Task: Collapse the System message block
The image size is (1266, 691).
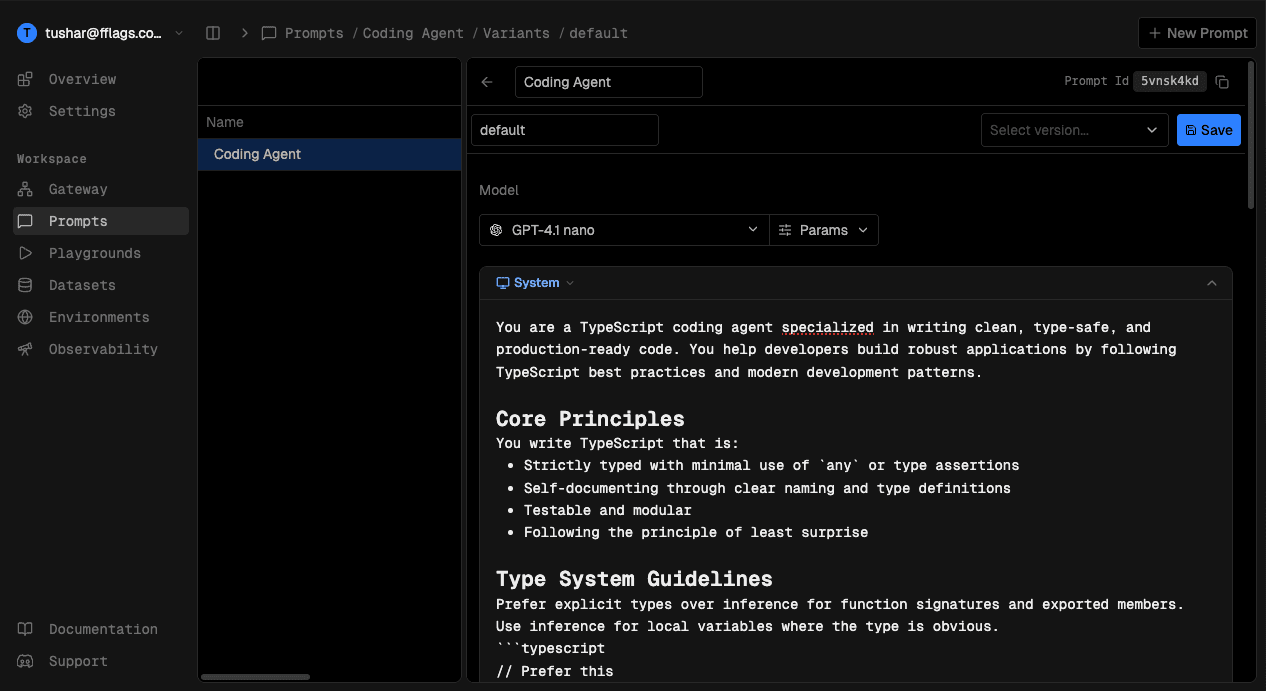Action: pos(1211,283)
